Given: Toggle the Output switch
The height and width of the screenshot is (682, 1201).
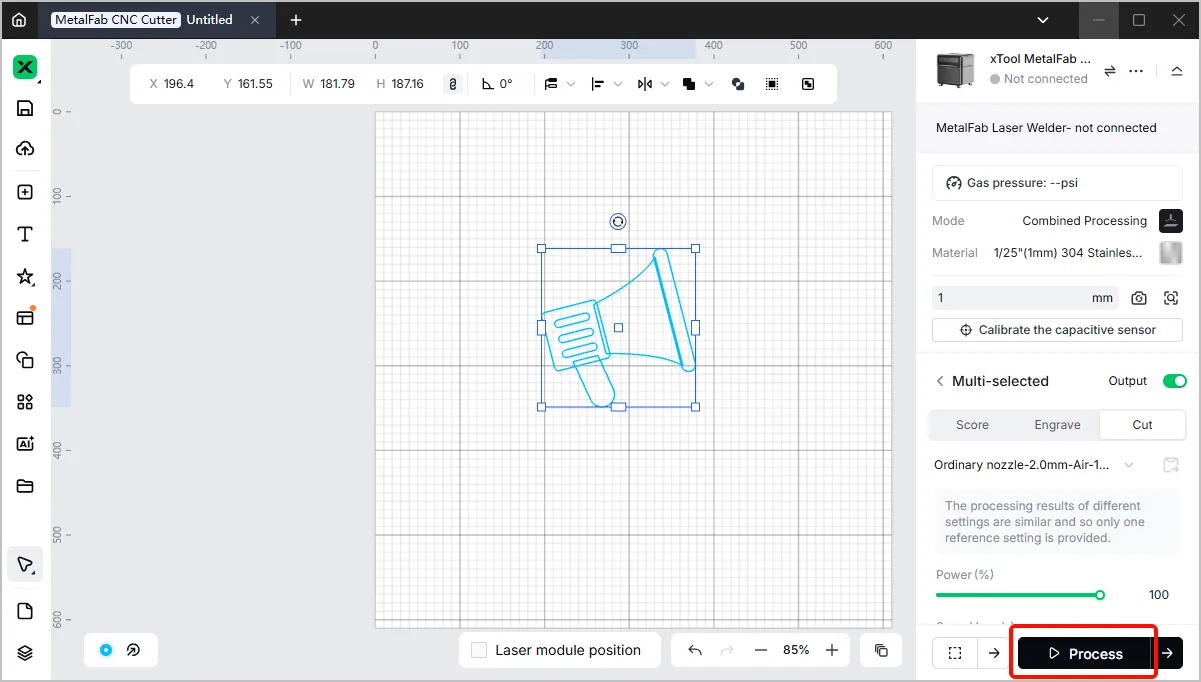Looking at the screenshot, I should [1174, 381].
